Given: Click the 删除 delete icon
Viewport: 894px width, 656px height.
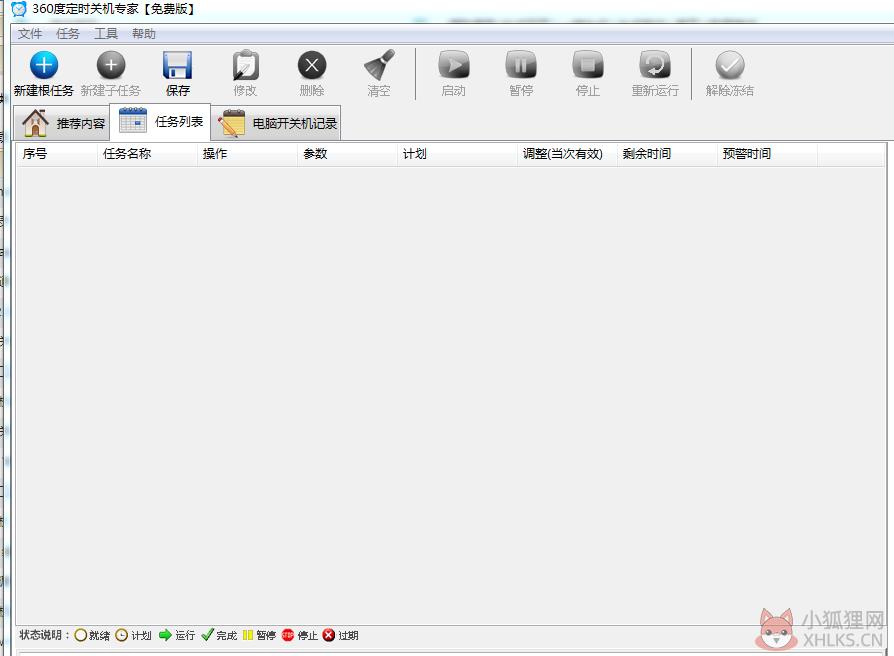Looking at the screenshot, I should pos(312,65).
